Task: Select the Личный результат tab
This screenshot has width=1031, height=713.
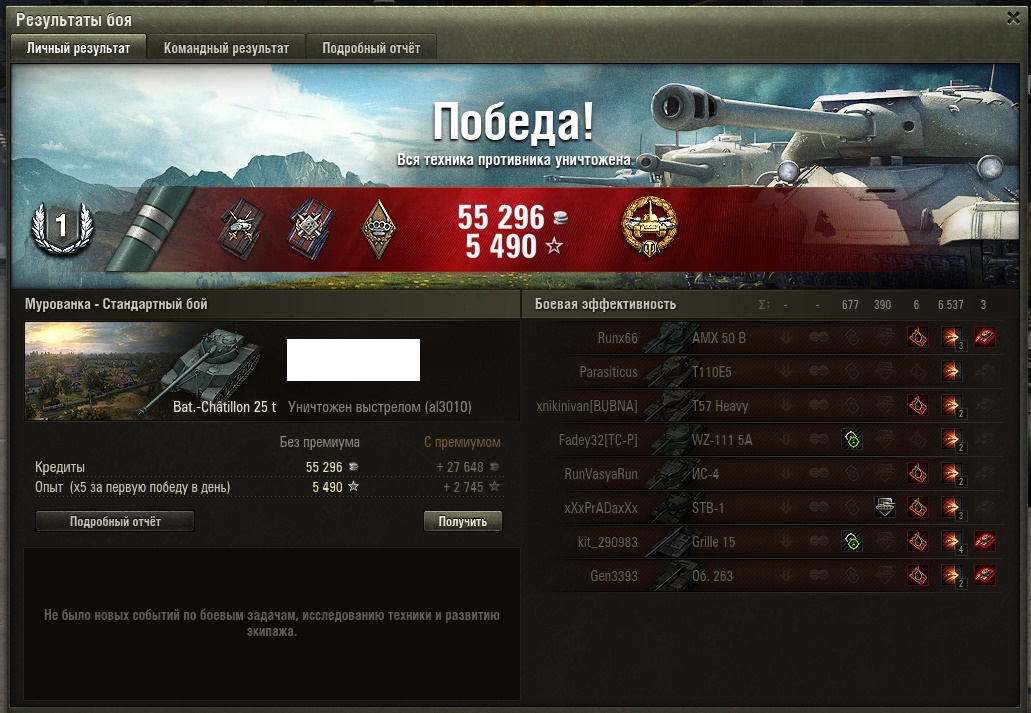Action: [x=78, y=48]
